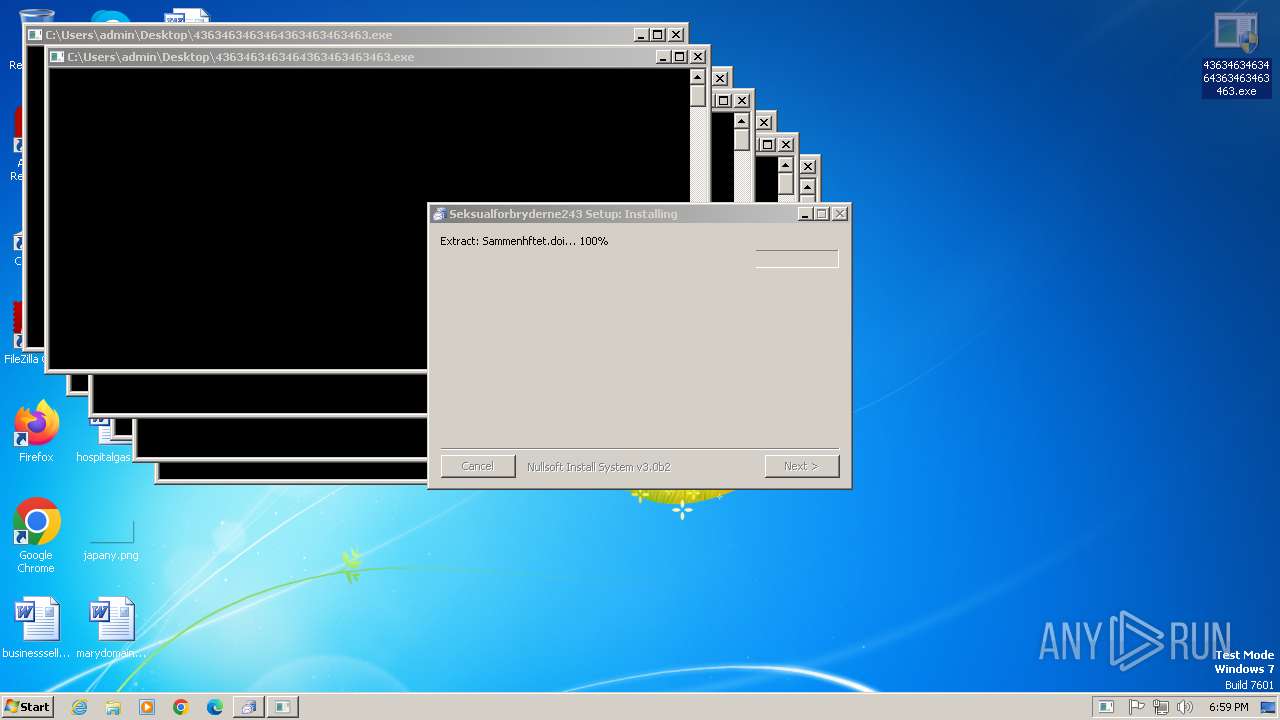
Task: Open Windows Media Player taskbar icon
Action: [147, 707]
